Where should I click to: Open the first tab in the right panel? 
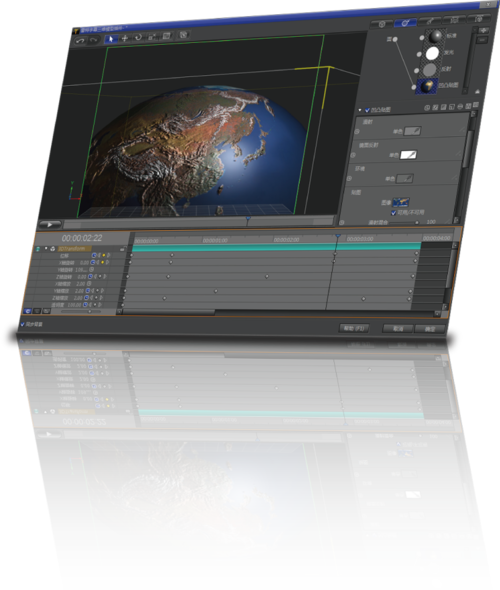pos(382,24)
